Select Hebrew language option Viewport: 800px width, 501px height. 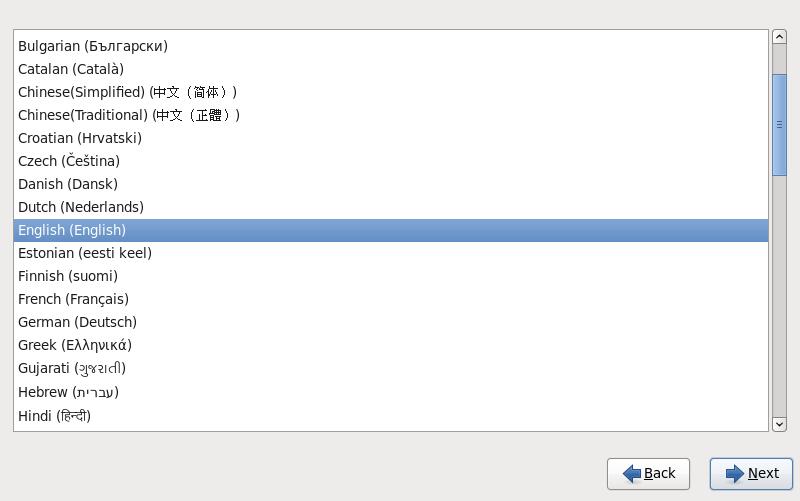click(68, 392)
